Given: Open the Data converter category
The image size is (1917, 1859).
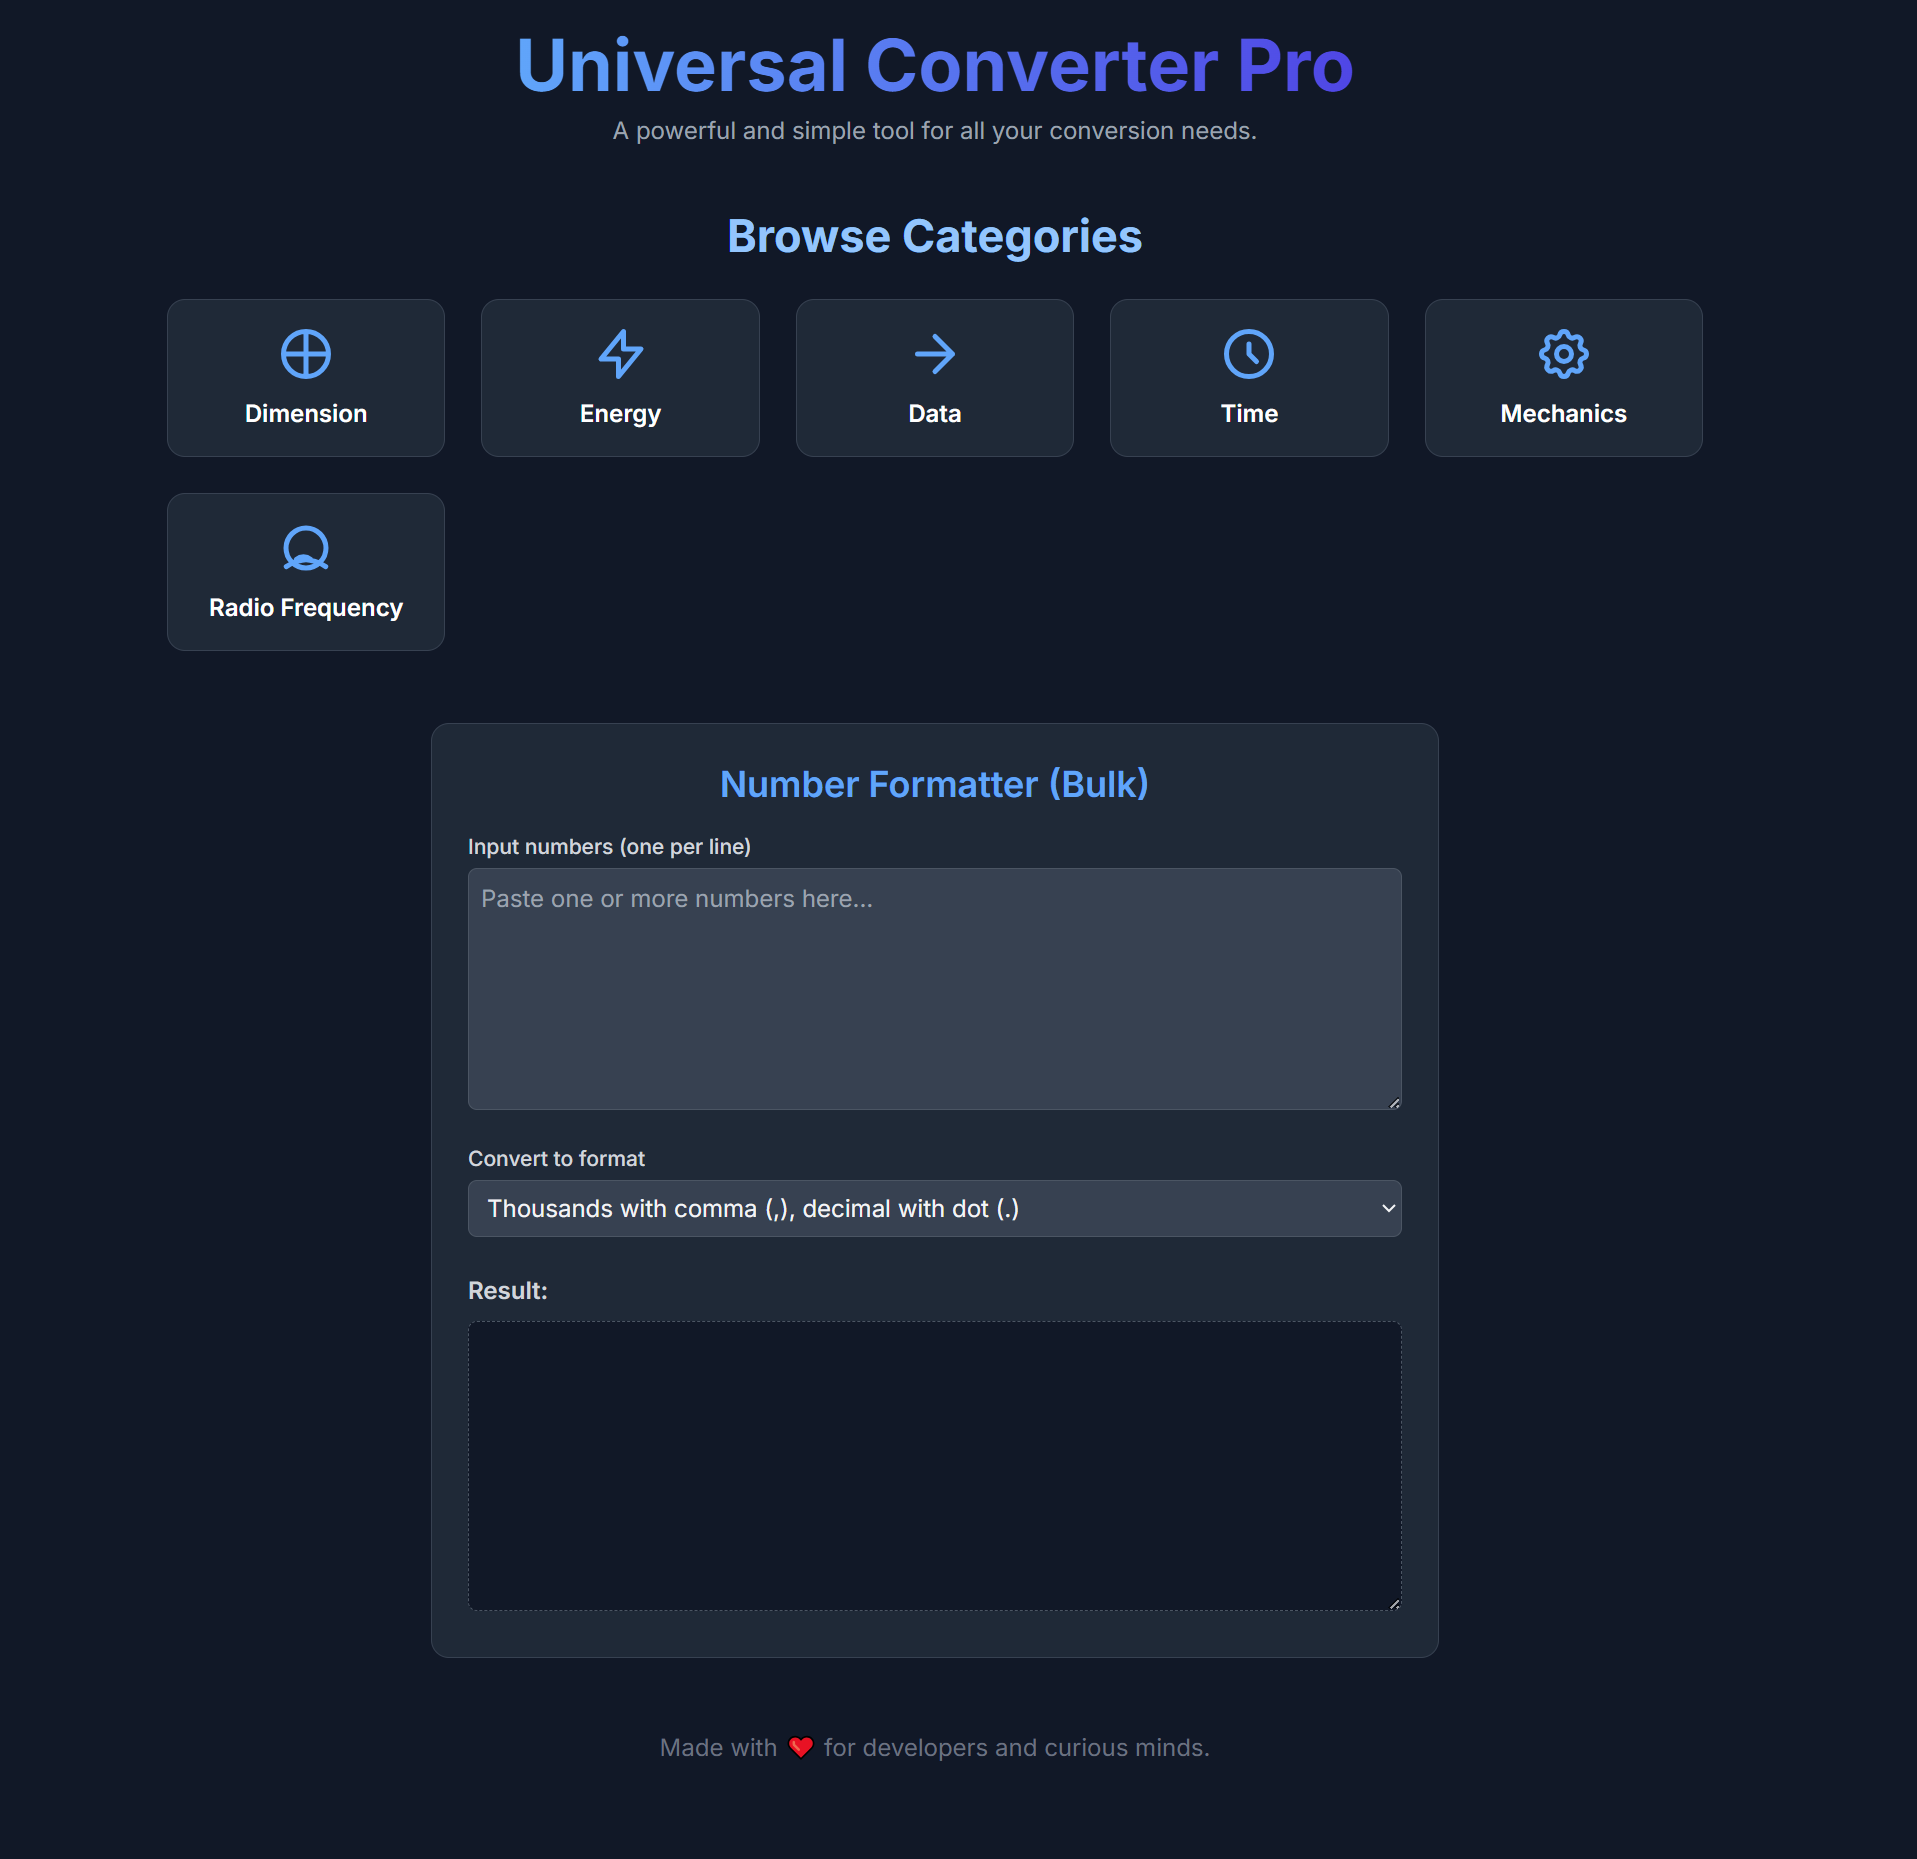Looking at the screenshot, I should (934, 378).
